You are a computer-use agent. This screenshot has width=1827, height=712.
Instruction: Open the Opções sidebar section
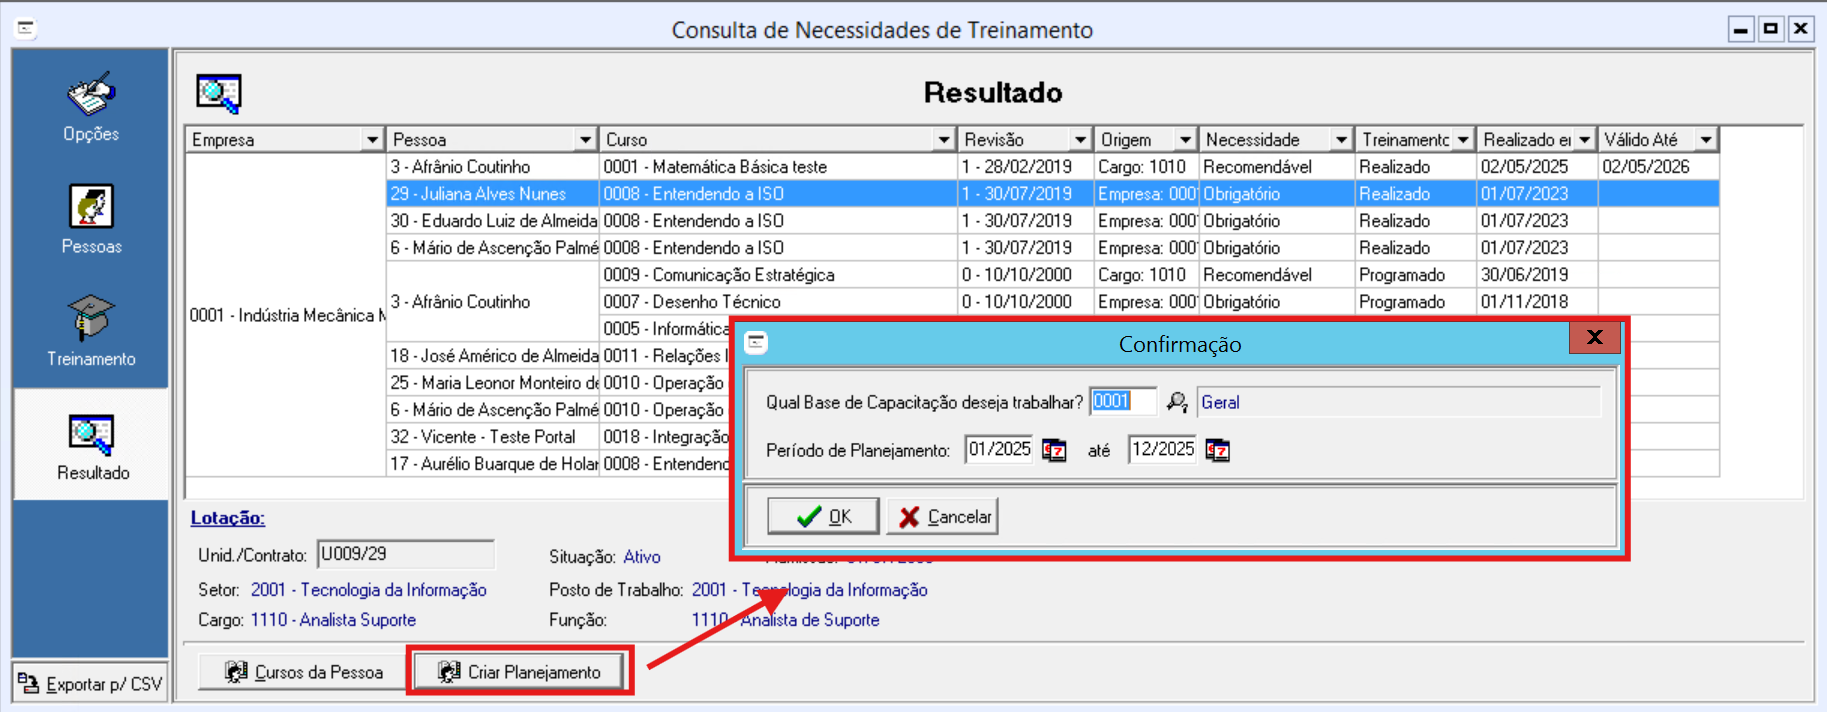91,107
